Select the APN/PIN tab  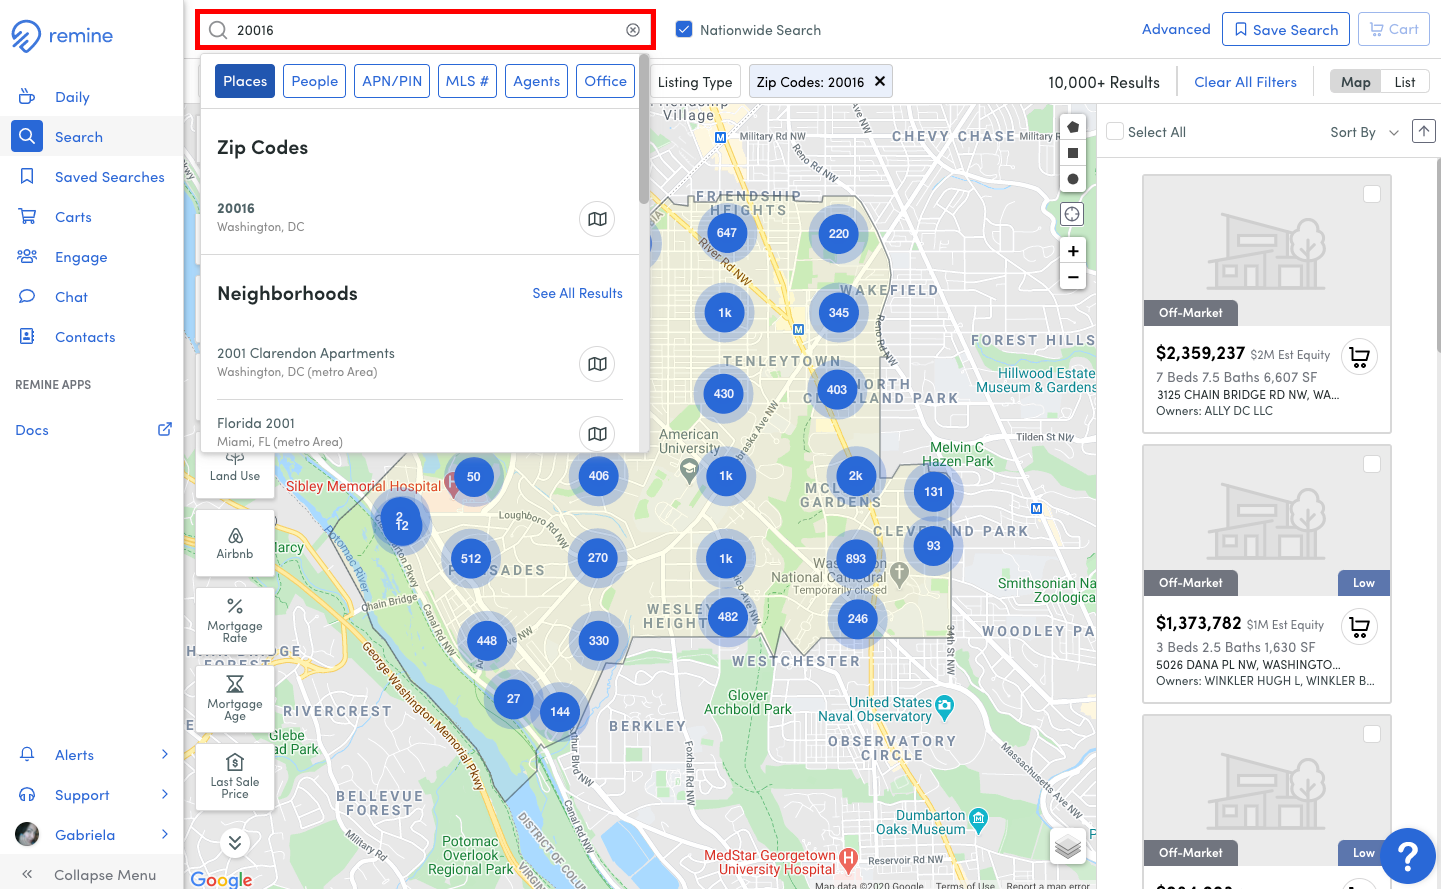click(392, 81)
